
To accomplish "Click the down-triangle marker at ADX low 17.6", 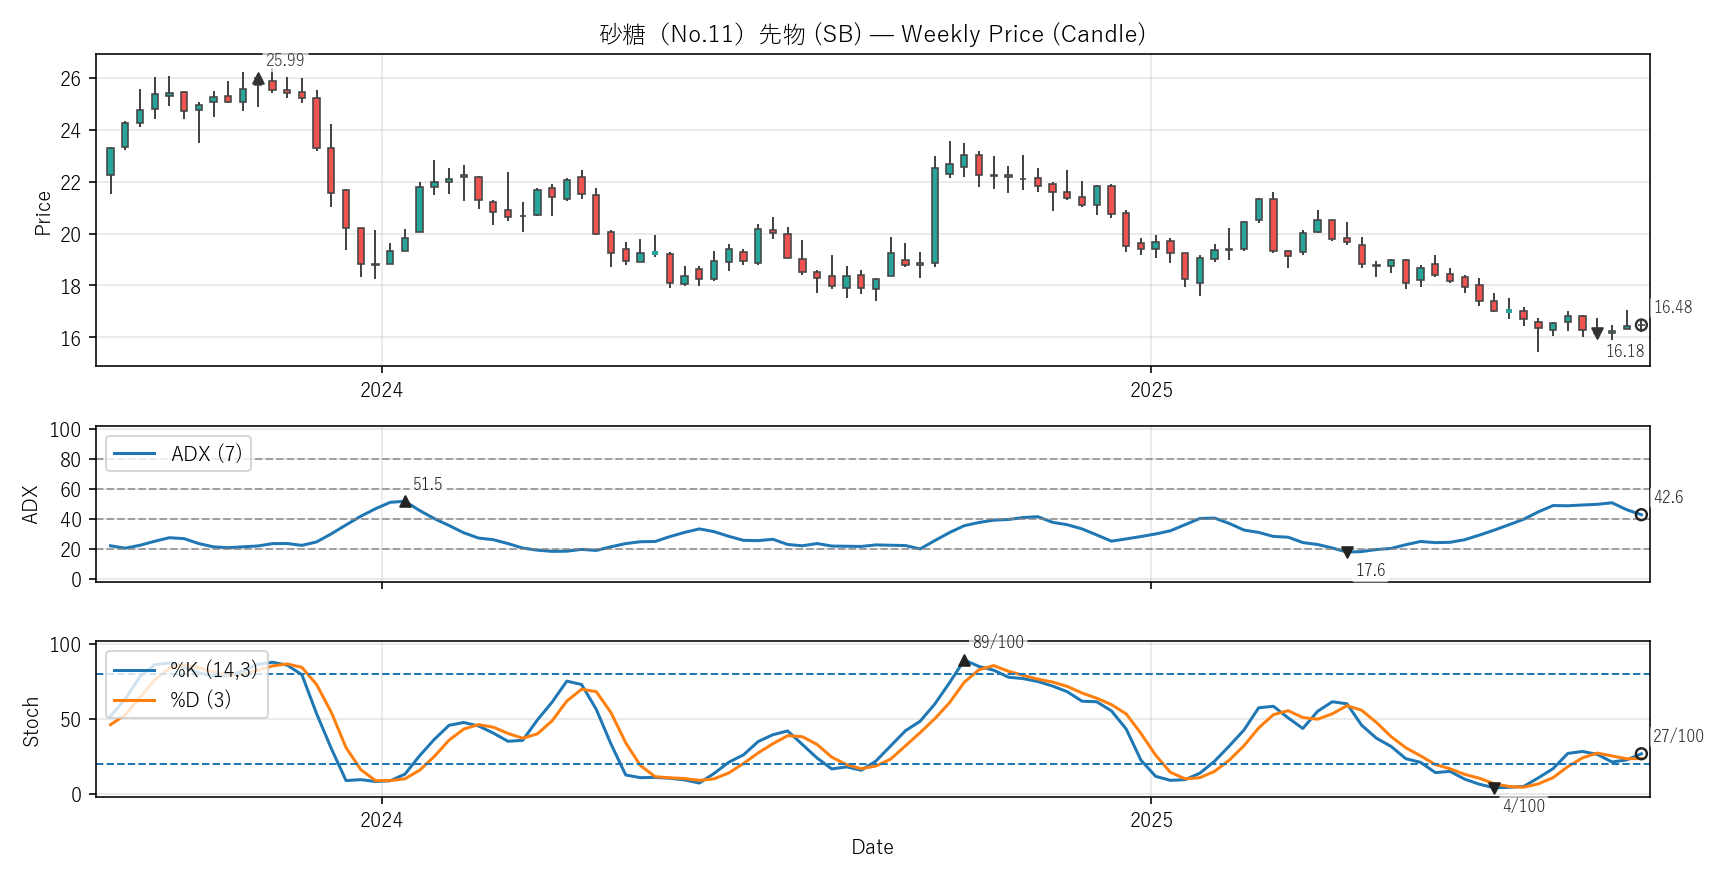I will tap(1347, 552).
